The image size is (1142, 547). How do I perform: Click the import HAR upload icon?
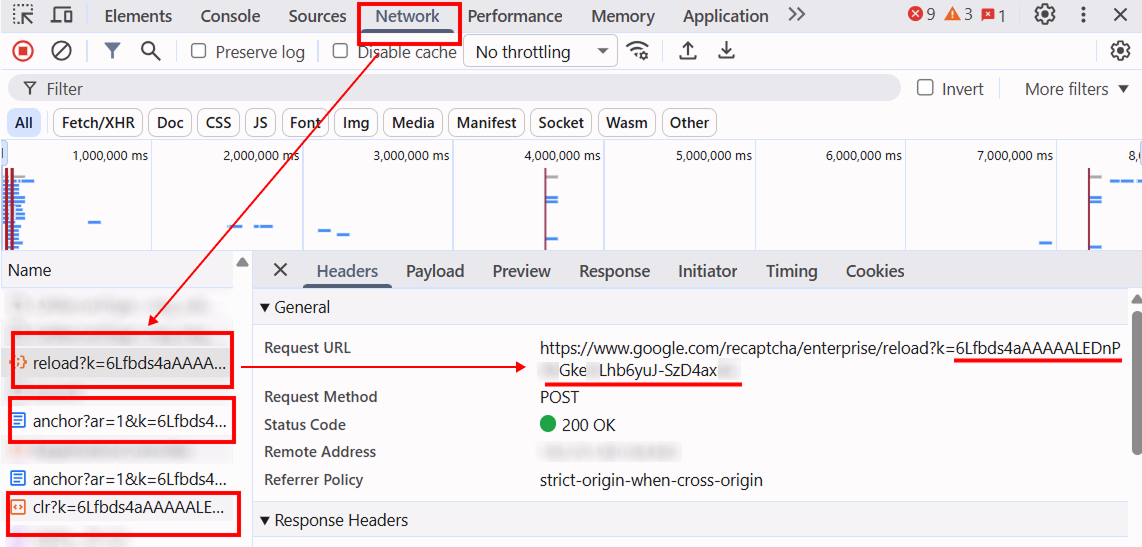click(688, 51)
